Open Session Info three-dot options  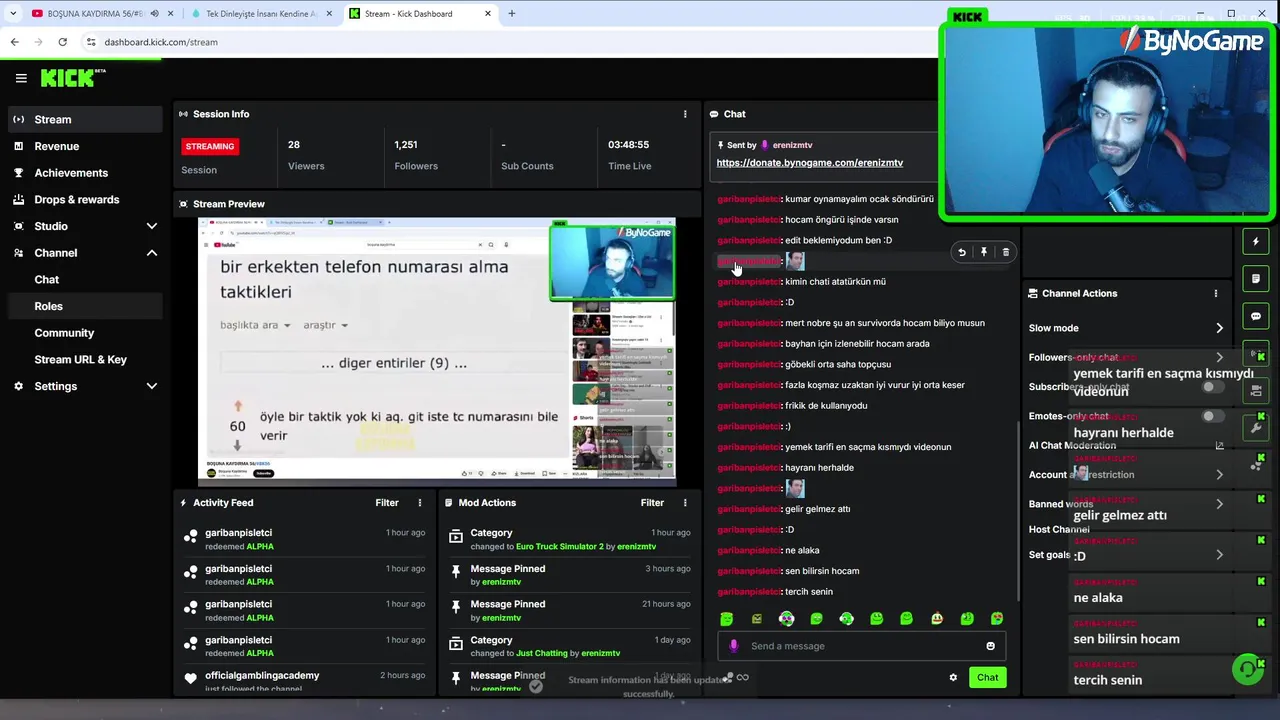[685, 114]
